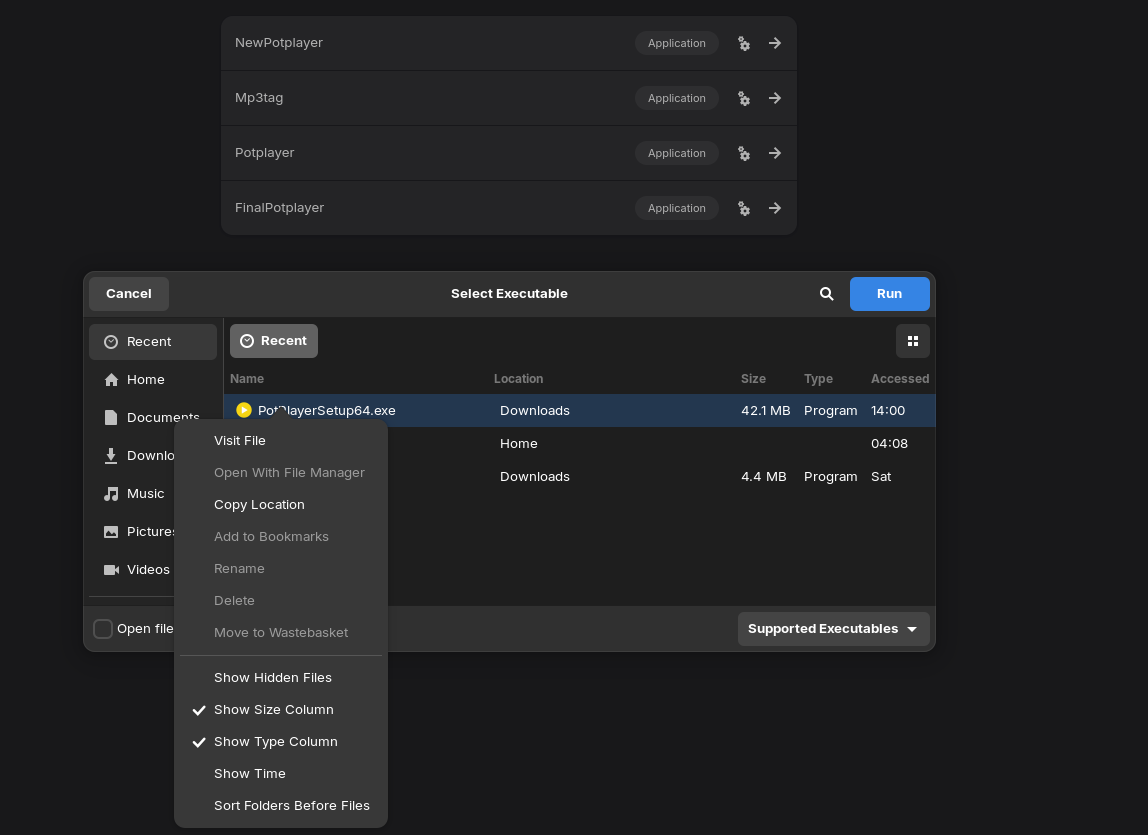Enable Show Time option
The image size is (1148, 835).
pos(280,773)
